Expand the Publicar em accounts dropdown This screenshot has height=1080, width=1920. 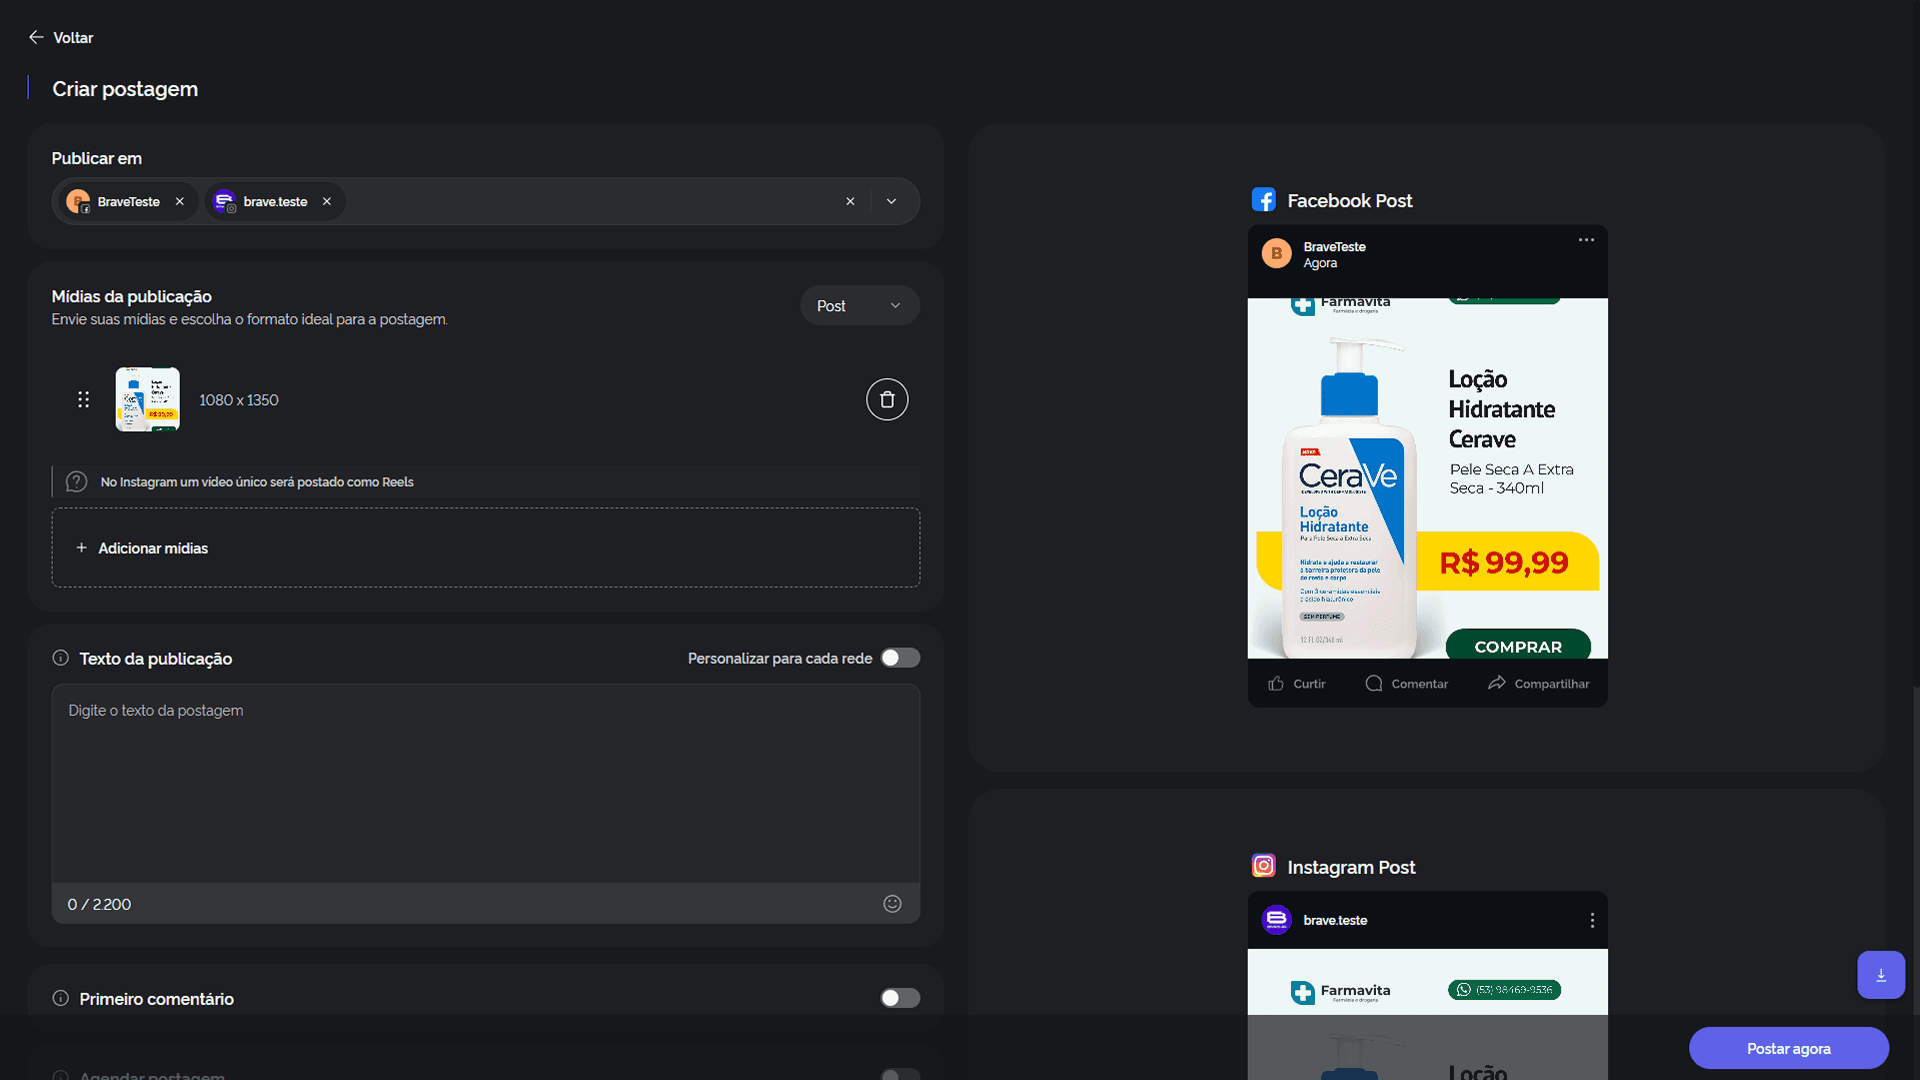[x=891, y=201]
